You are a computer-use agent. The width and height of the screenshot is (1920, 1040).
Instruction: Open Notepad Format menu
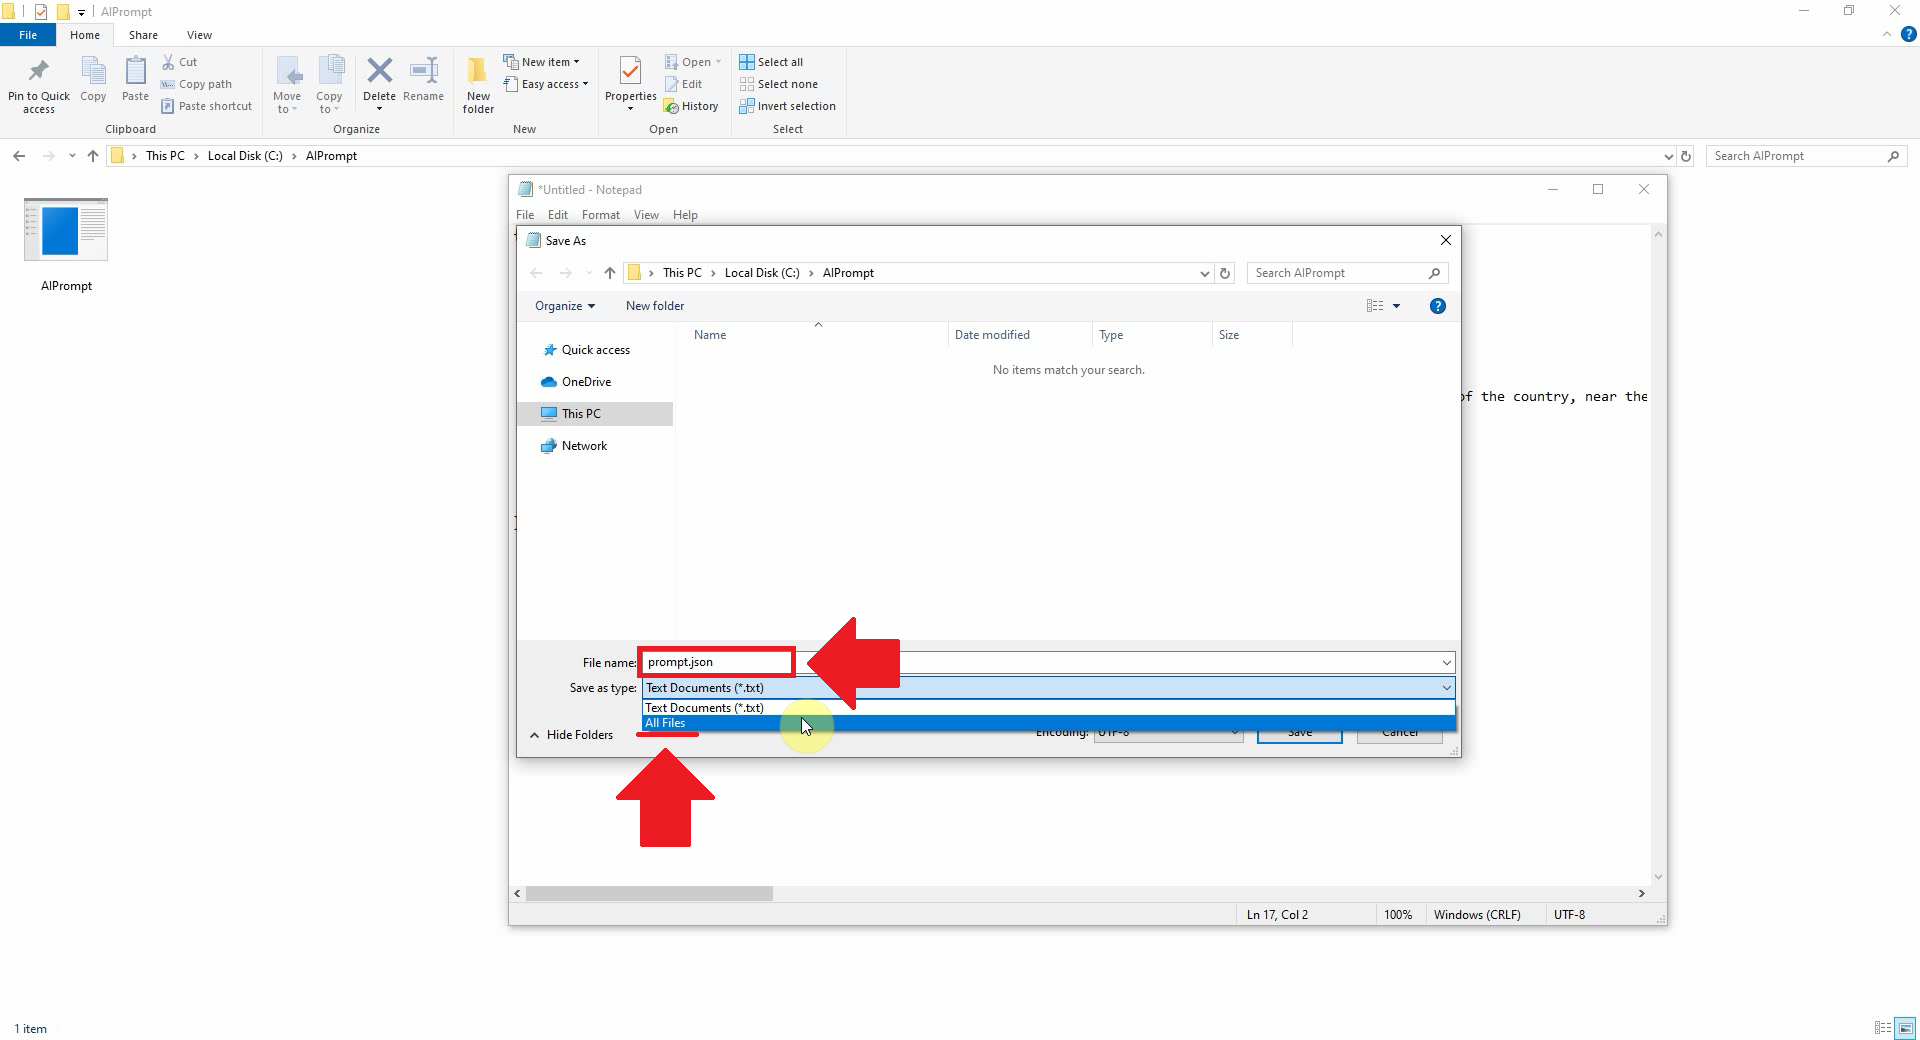(600, 215)
